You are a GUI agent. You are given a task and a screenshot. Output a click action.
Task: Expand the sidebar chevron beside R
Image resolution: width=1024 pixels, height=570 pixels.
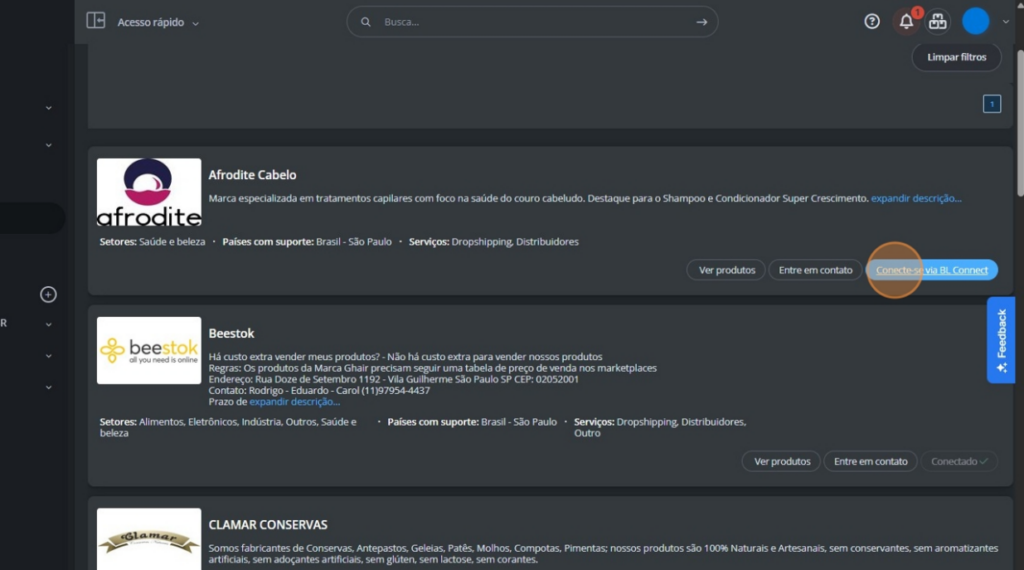48,324
